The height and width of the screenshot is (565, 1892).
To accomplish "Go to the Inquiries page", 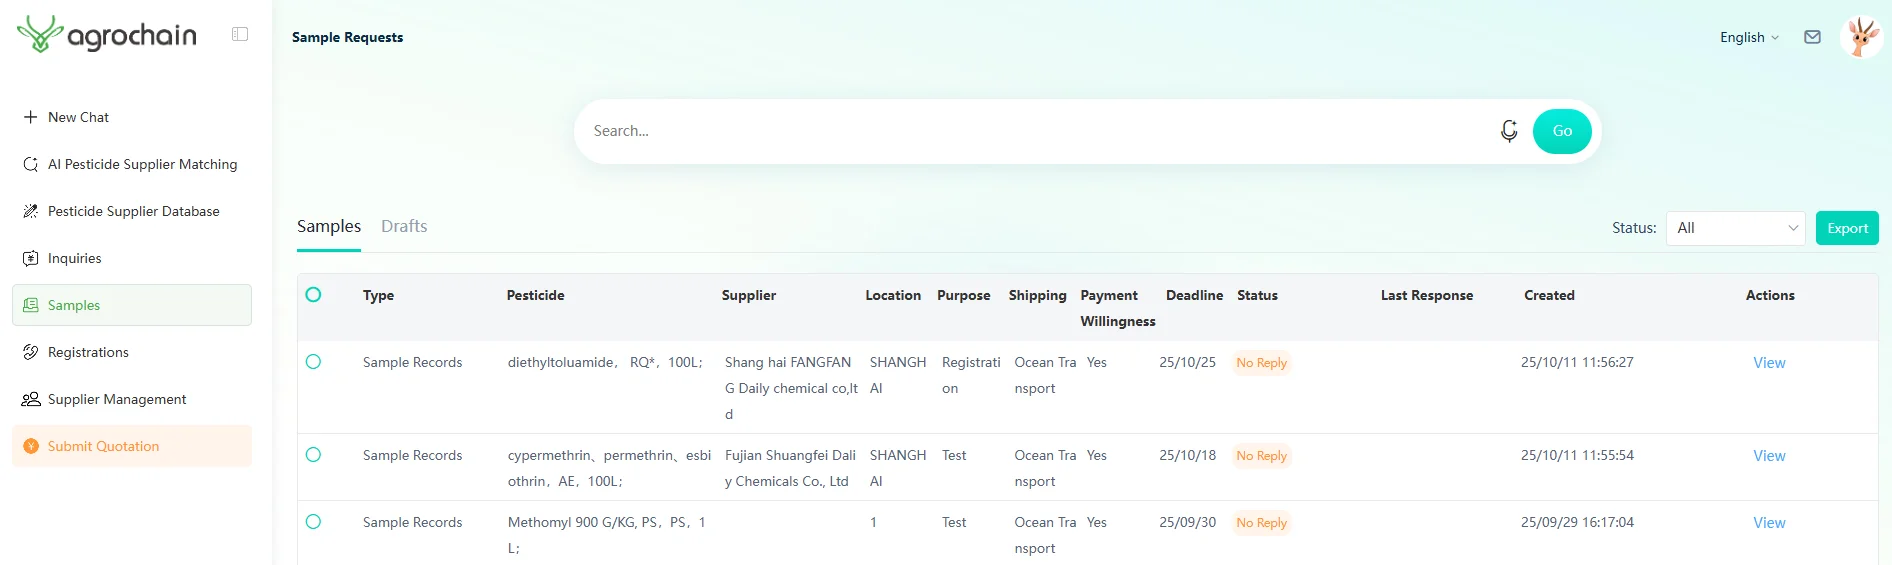I will [x=132, y=258].
